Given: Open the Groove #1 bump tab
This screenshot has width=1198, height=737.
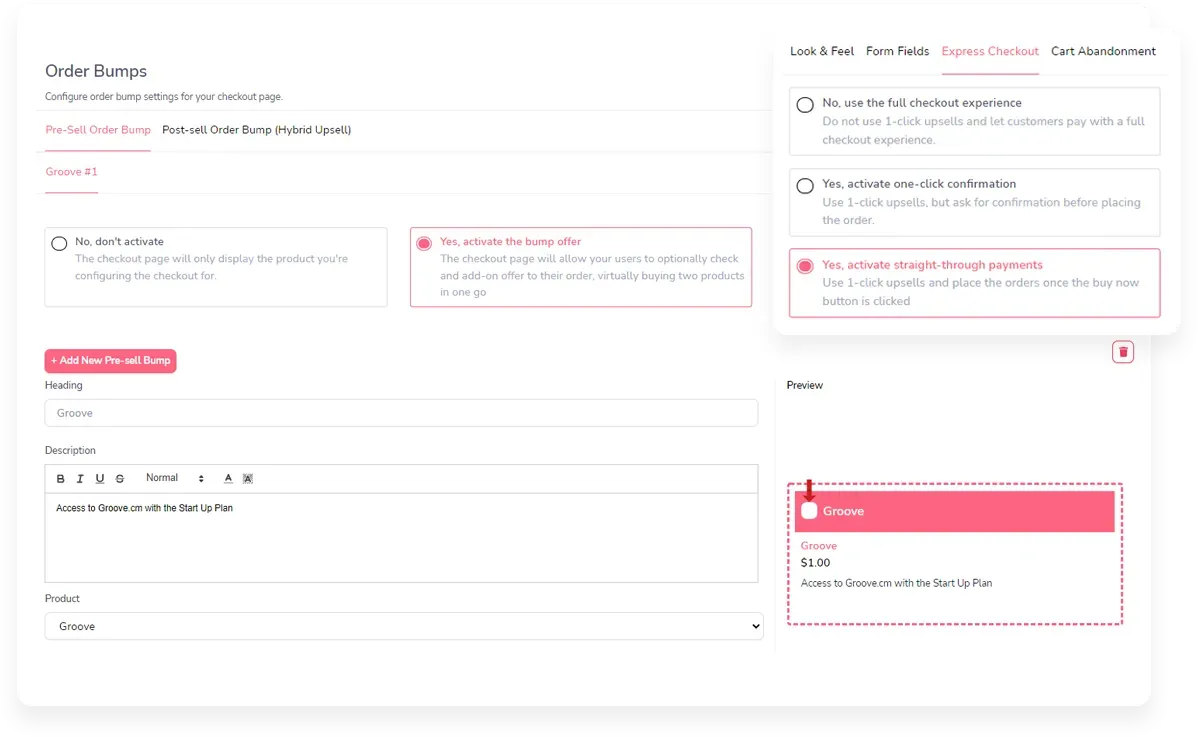Looking at the screenshot, I should [71, 172].
